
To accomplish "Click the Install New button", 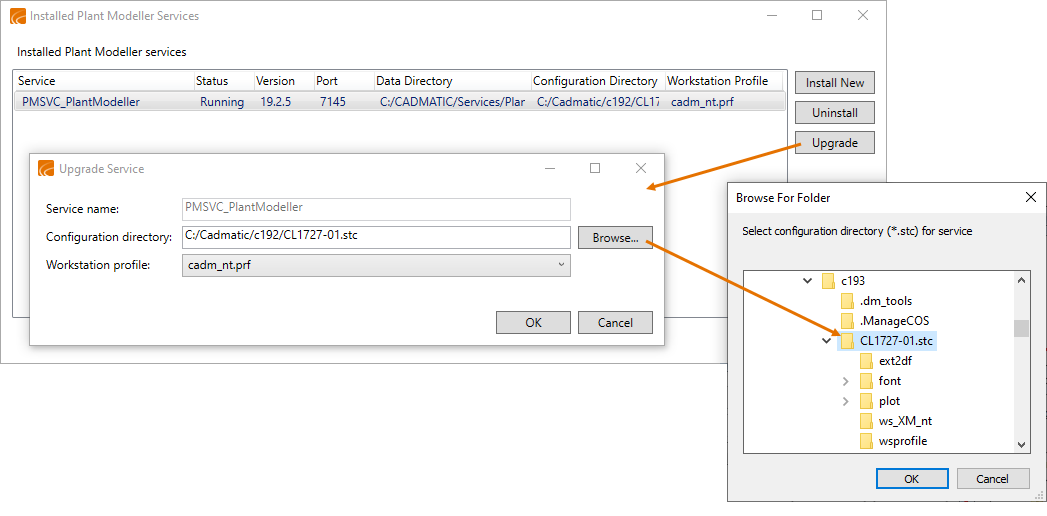I will pyautogui.click(x=834, y=83).
